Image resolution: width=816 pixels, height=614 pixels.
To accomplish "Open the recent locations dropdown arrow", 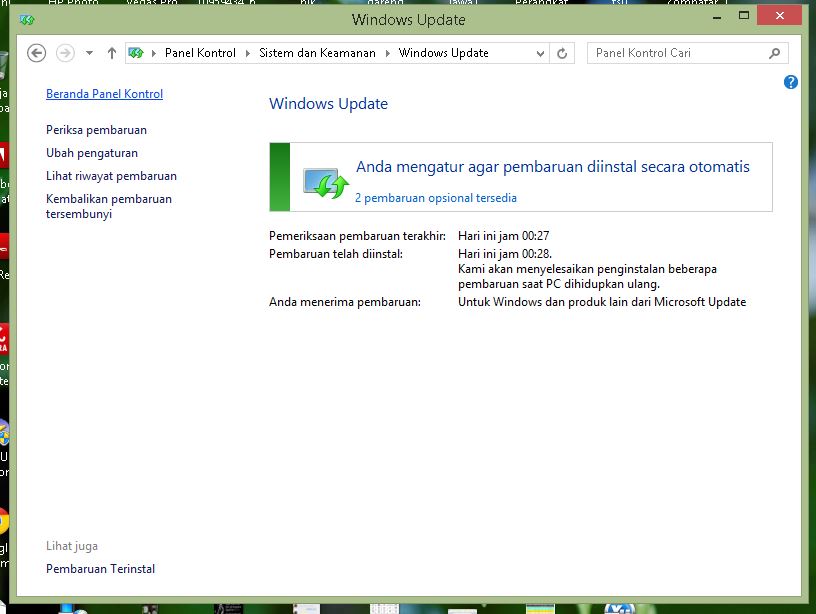I will [90, 53].
